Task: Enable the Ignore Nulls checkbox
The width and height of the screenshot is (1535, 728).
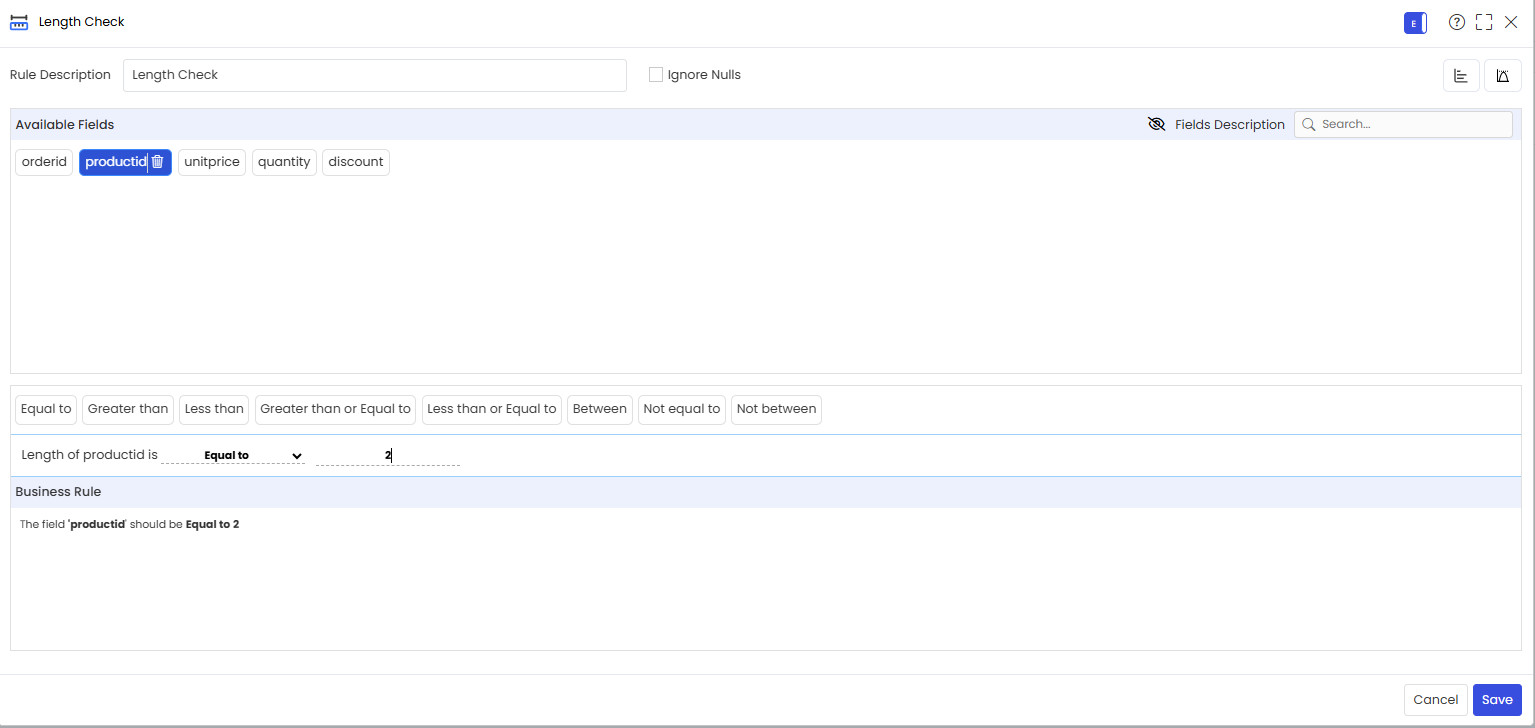Action: click(656, 75)
